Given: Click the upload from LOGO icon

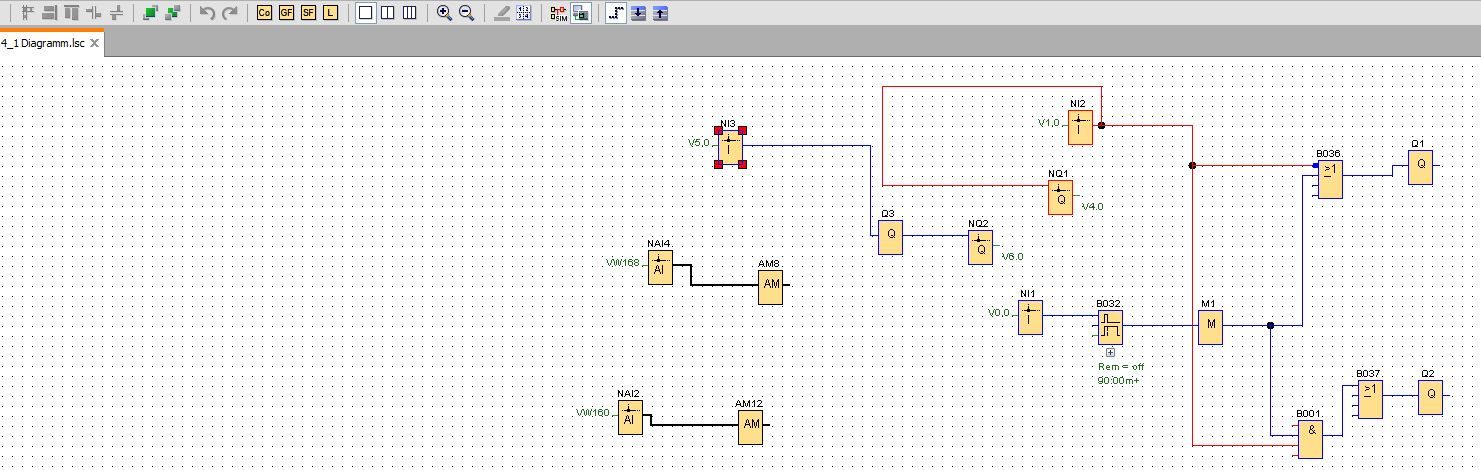Looking at the screenshot, I should coord(660,13).
